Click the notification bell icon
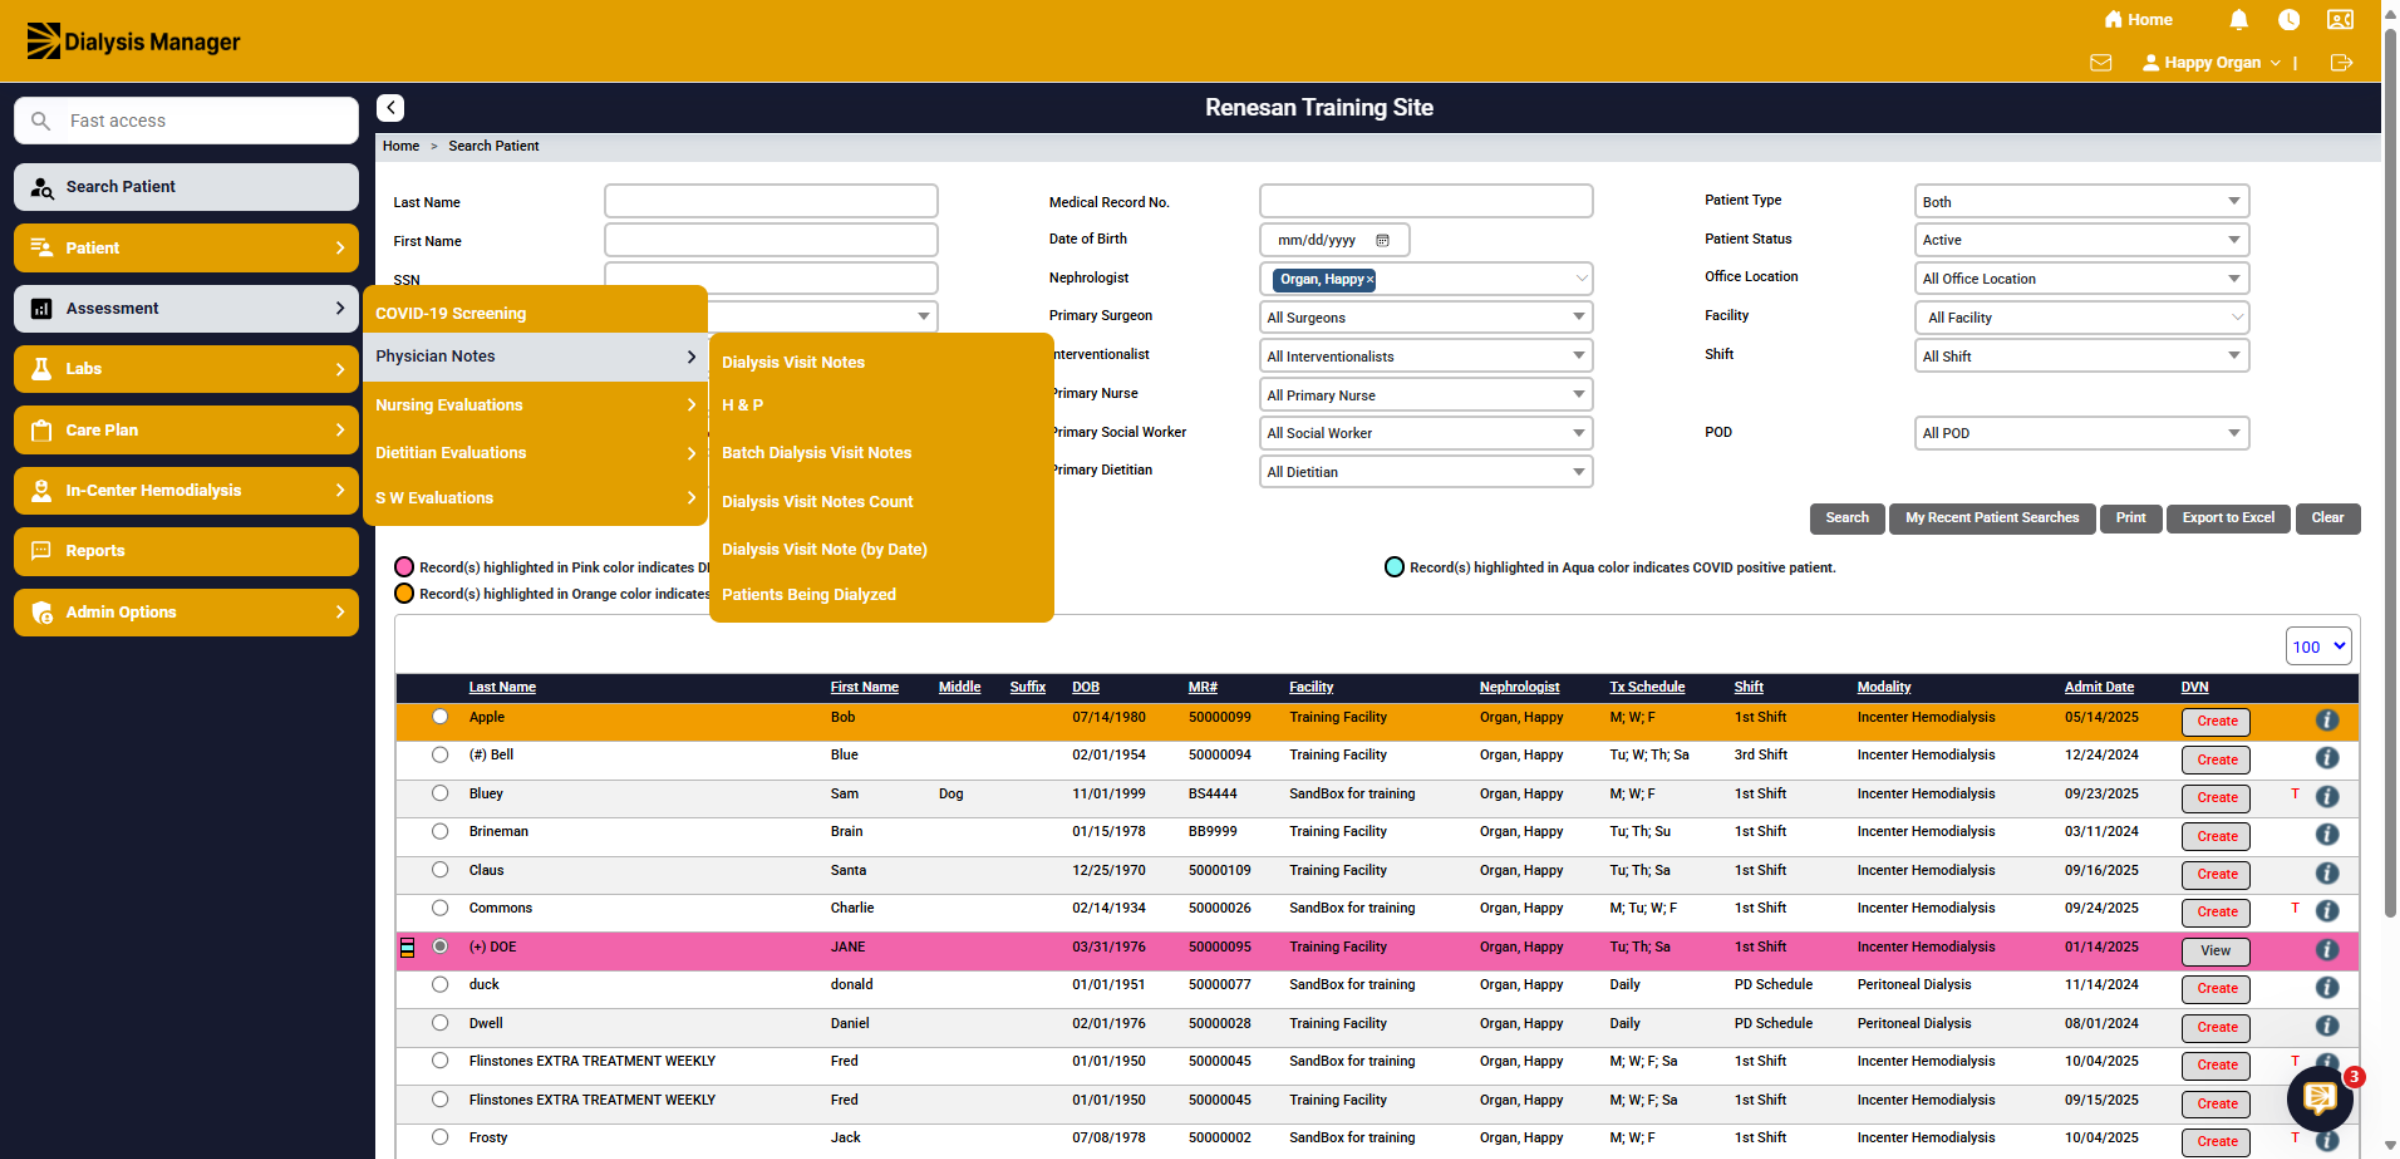This screenshot has height=1159, width=2400. pos(2239,20)
